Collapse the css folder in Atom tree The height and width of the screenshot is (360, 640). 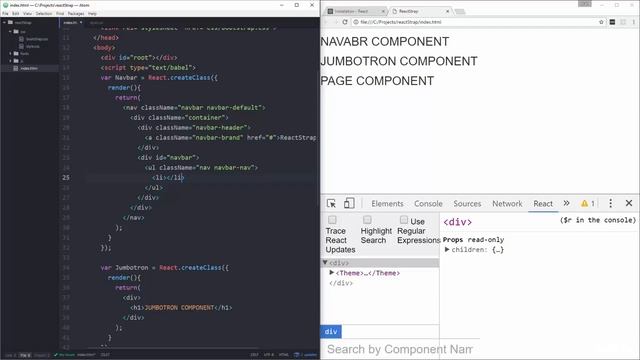pos(10,31)
